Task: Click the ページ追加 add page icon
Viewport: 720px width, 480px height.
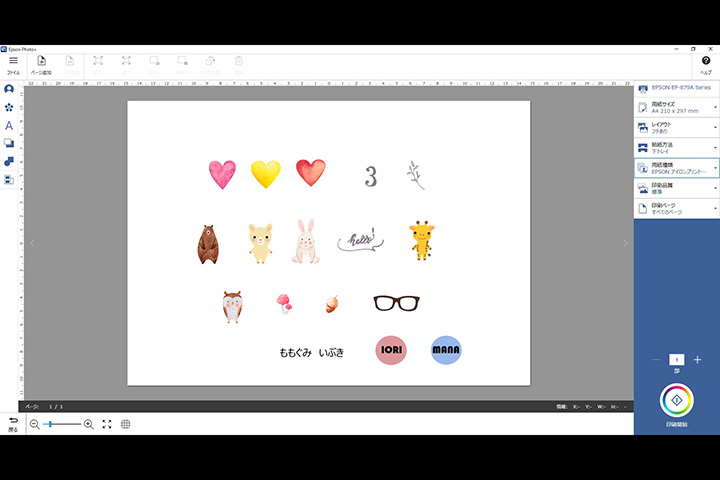Action: pyautogui.click(x=41, y=62)
